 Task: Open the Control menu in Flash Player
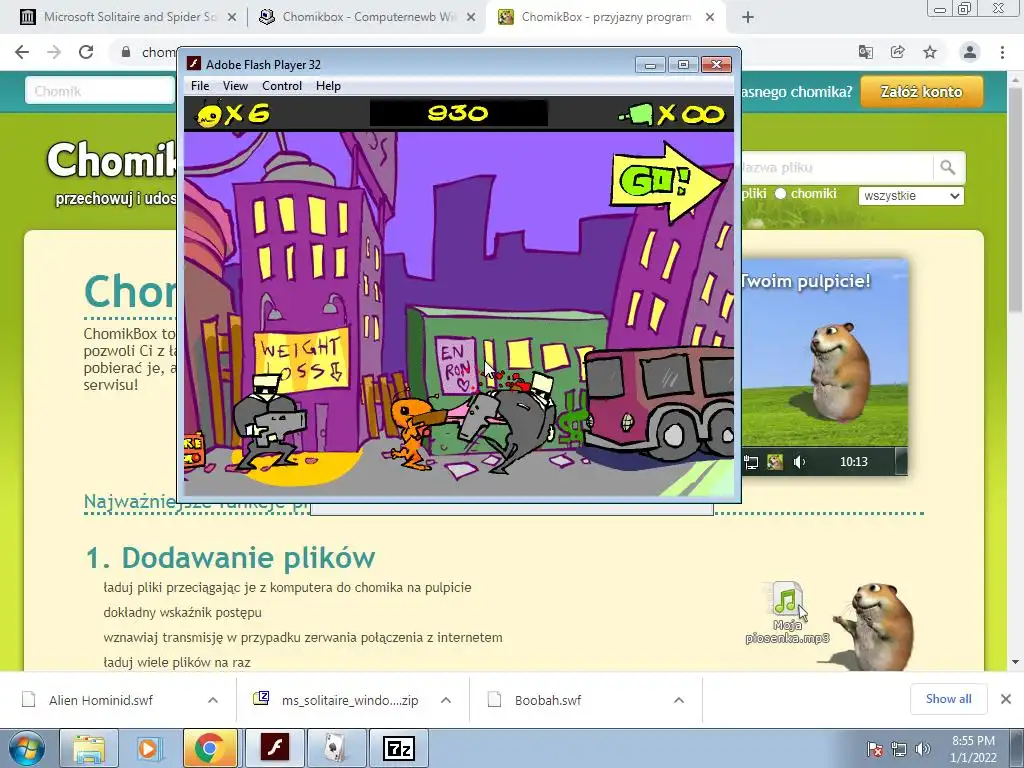coord(281,86)
